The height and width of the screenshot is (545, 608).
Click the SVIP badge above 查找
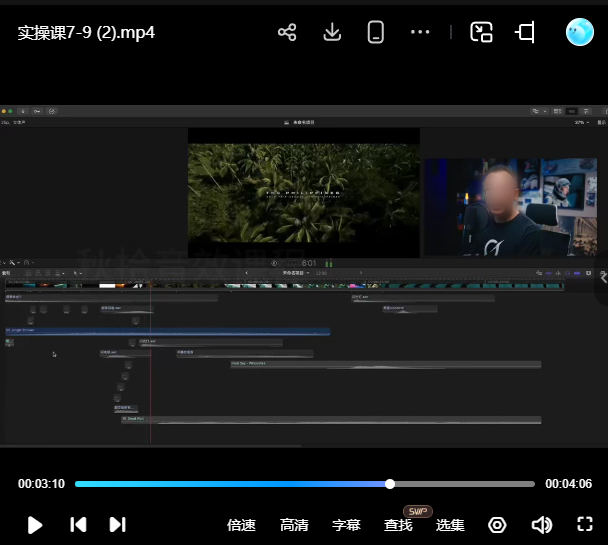click(x=418, y=511)
